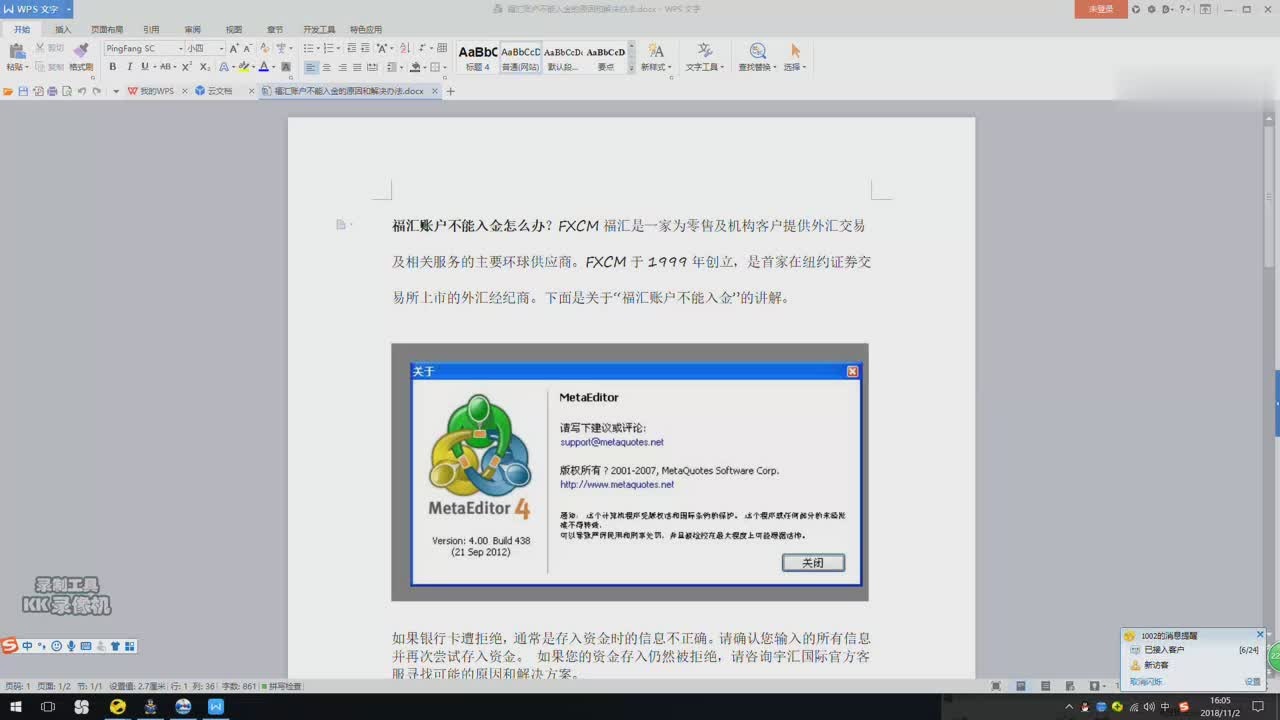Screen dimensions: 1280x720
Task: Switch to the 引用 ribbon tab
Action: click(151, 29)
